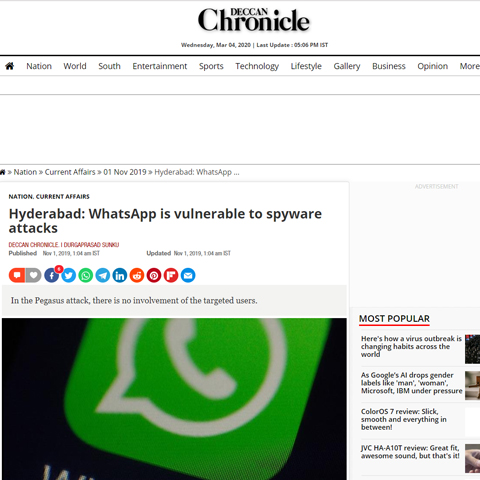Open Current Affairs breadcrumb link
Screen dimensions: 480x480
click(70, 172)
